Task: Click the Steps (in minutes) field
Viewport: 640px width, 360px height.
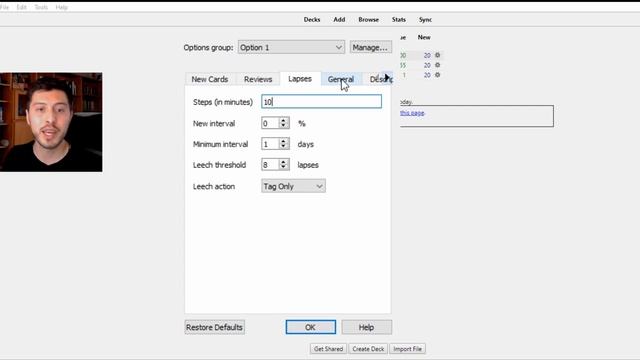Action: 321,102
